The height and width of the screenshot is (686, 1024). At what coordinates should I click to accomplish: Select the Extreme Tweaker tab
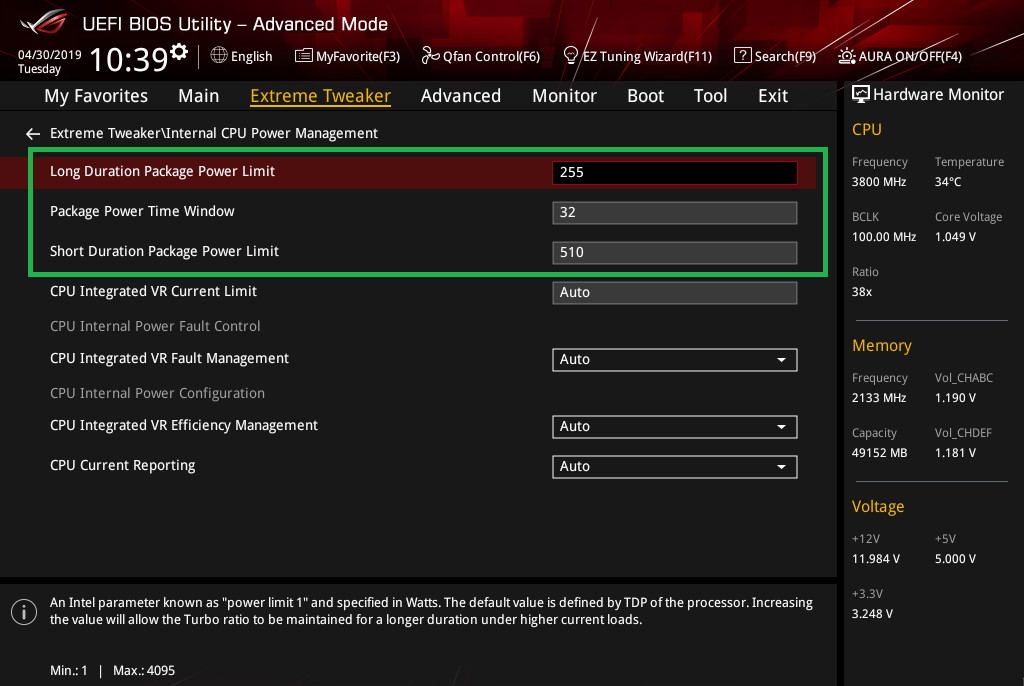[x=320, y=96]
